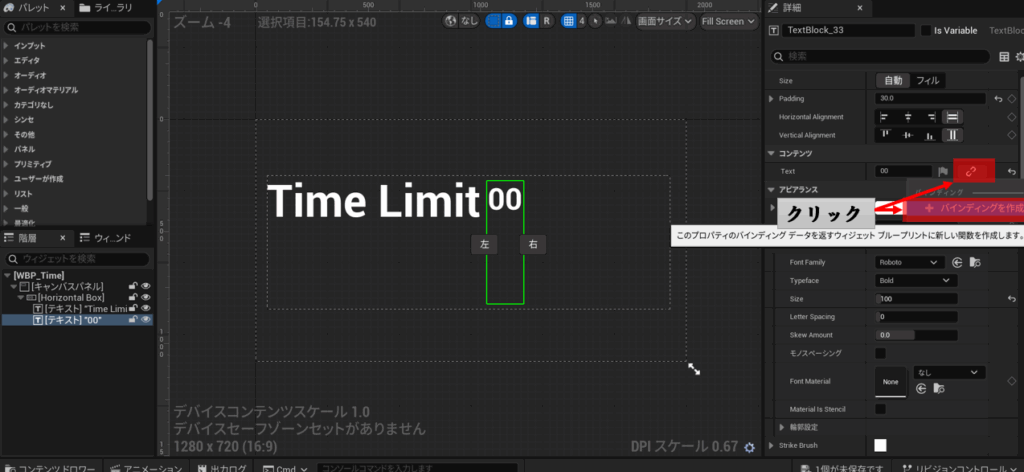This screenshot has height=472, width=1024.
Task: Reset Padding value with the revert arrow
Action: click(x=998, y=99)
